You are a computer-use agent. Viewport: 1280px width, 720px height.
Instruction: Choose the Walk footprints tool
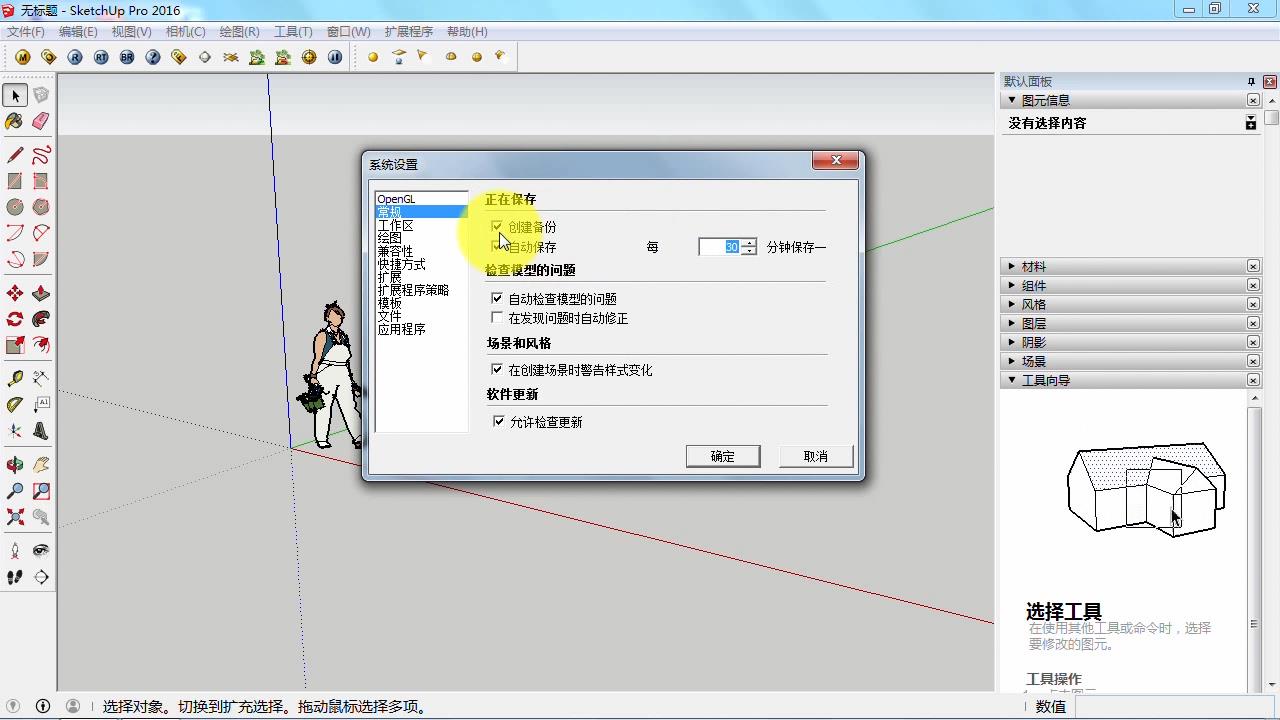point(15,577)
